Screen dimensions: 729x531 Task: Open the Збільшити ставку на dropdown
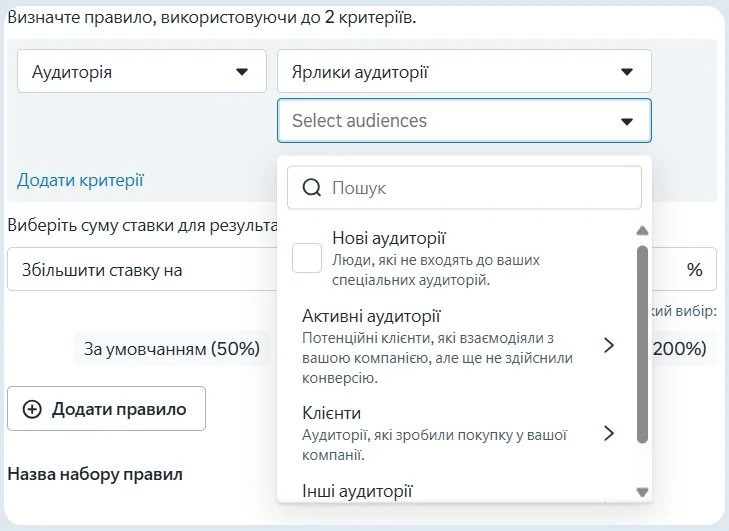142,269
